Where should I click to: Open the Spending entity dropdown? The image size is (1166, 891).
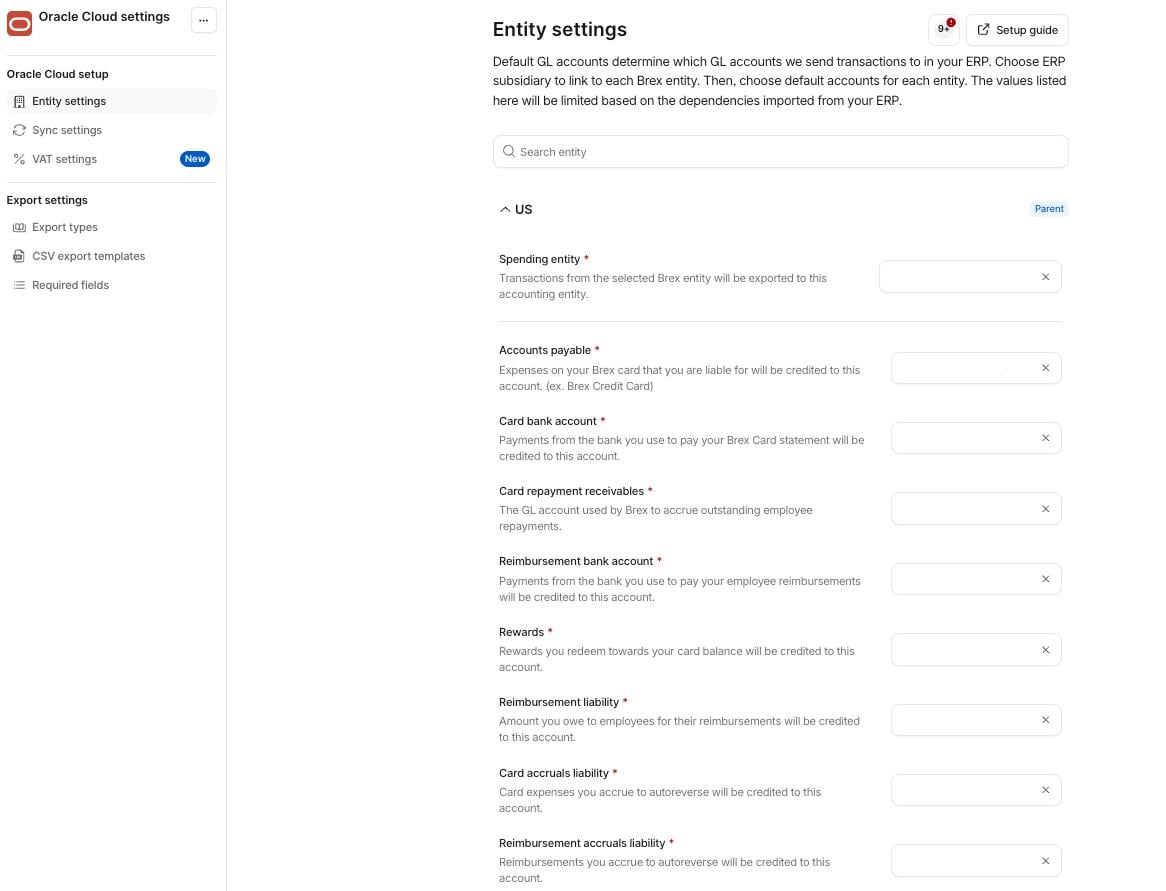click(x=970, y=277)
